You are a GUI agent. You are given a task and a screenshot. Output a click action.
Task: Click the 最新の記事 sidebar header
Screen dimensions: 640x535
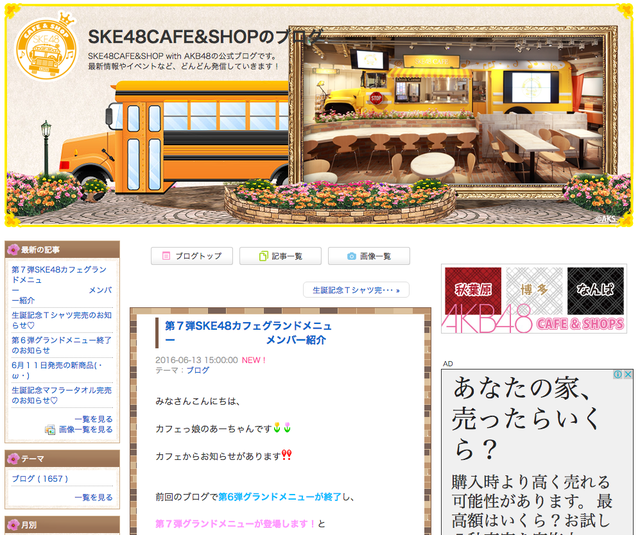click(x=62, y=249)
